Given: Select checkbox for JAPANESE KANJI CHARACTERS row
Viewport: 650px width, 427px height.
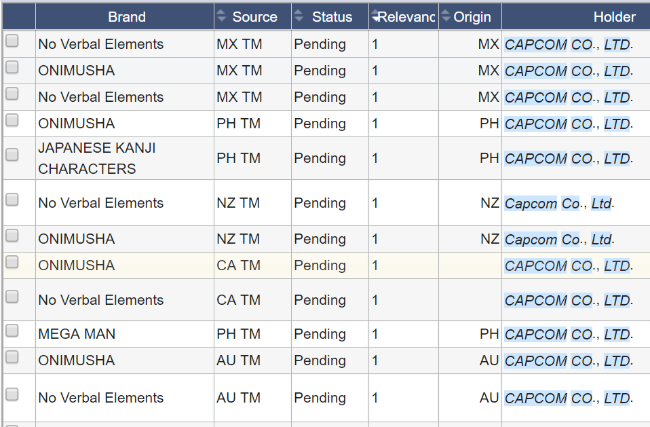Looking at the screenshot, I should (12, 155).
